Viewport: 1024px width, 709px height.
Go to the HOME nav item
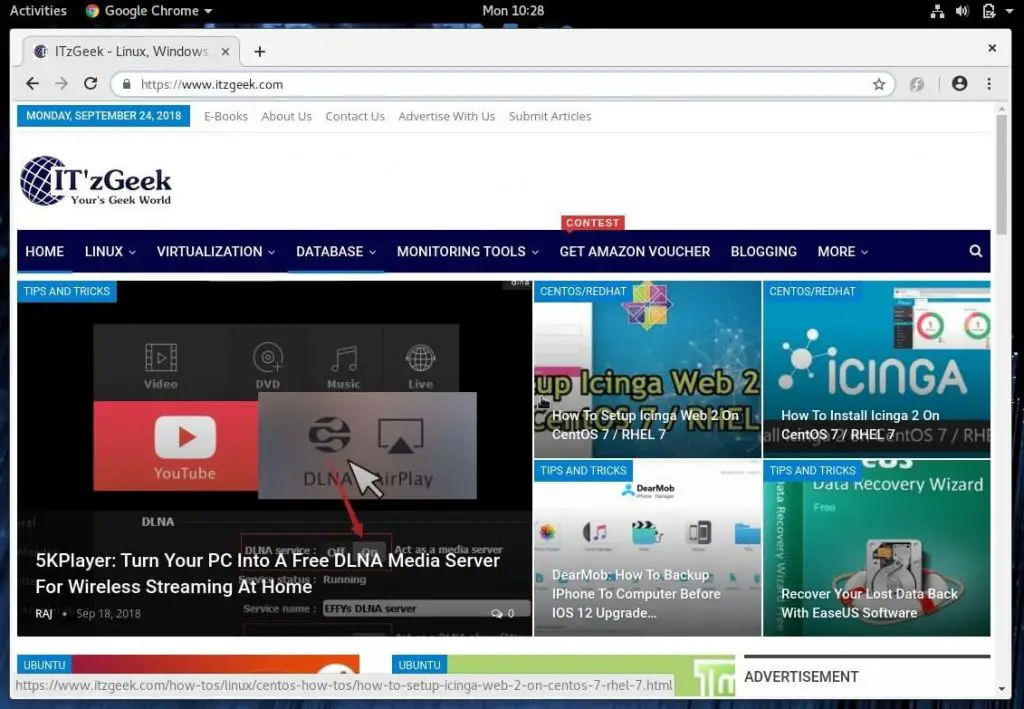(44, 251)
